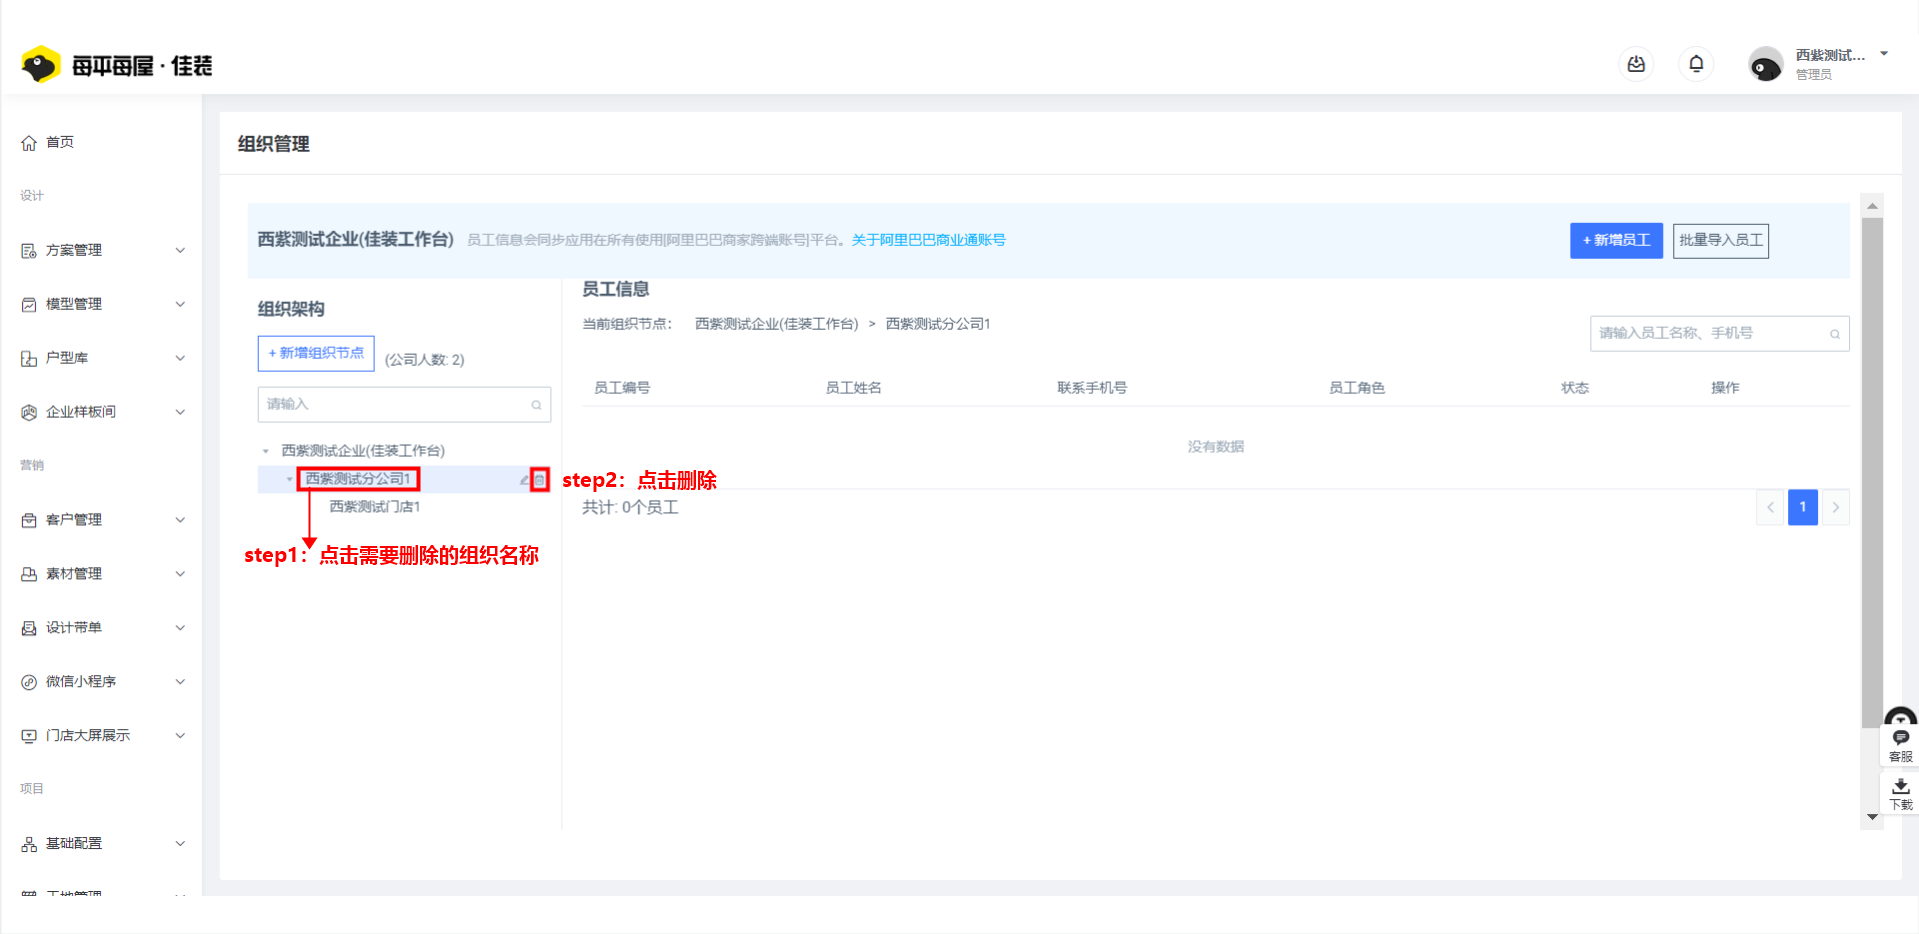
Task: Focus the employee name/phone search field
Action: point(1719,333)
